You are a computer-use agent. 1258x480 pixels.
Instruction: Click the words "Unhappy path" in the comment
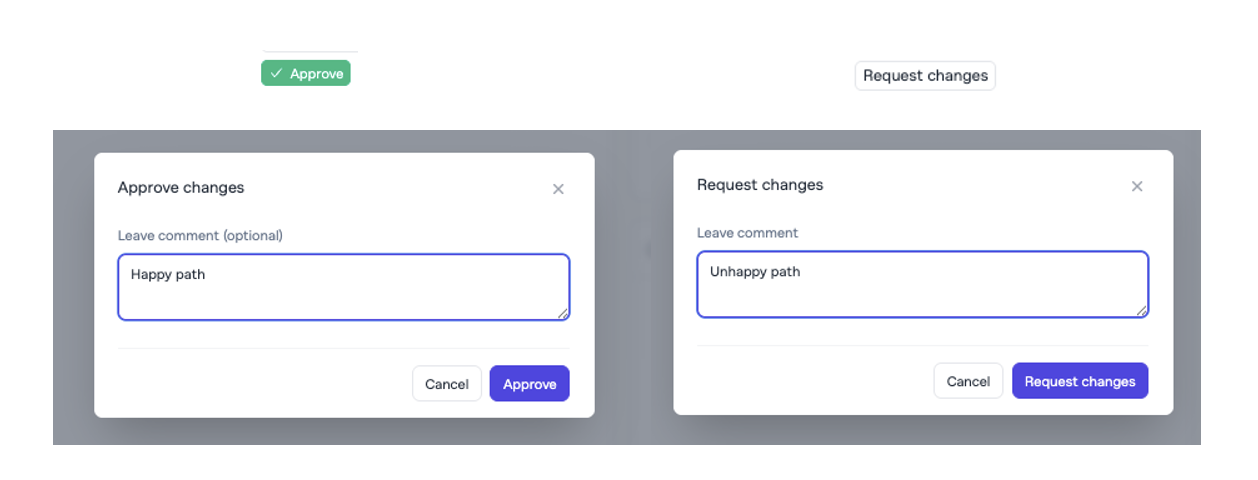click(x=755, y=271)
